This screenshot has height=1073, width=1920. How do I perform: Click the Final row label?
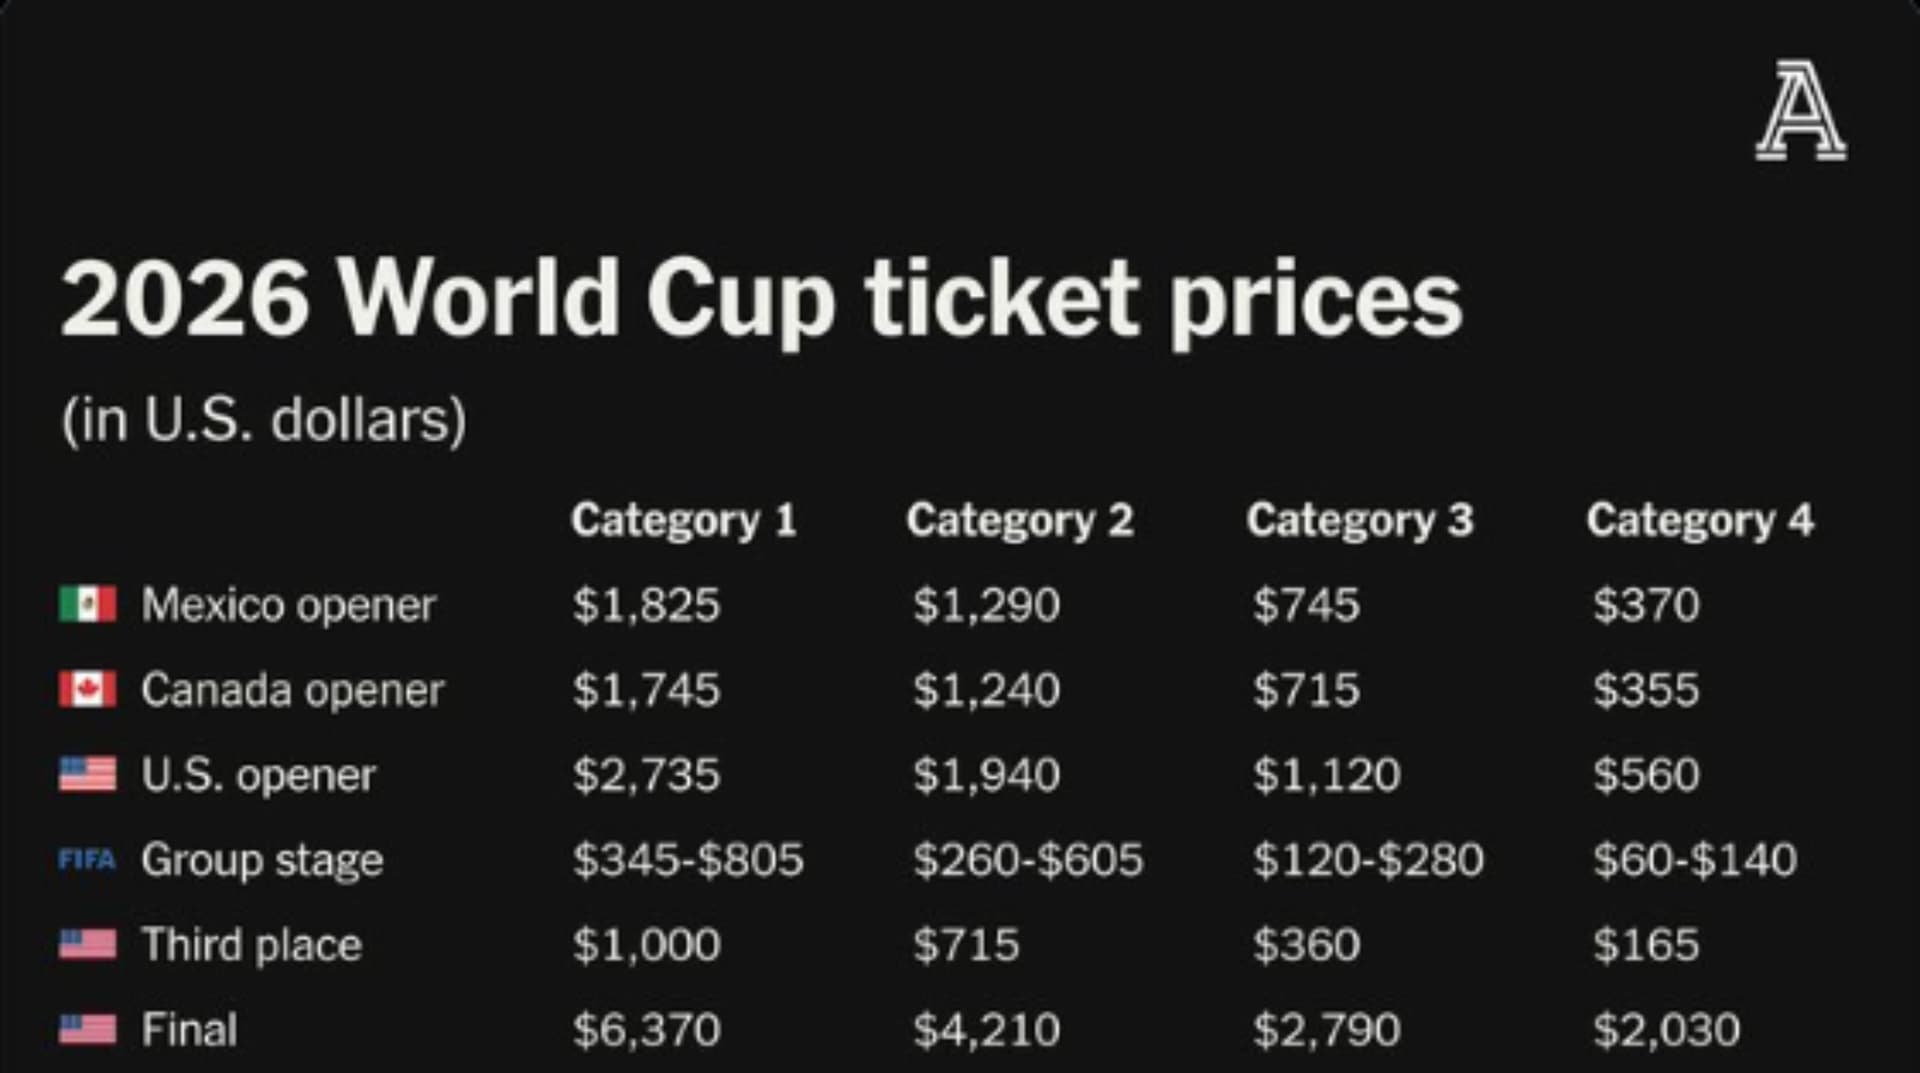pyautogui.click(x=190, y=1030)
